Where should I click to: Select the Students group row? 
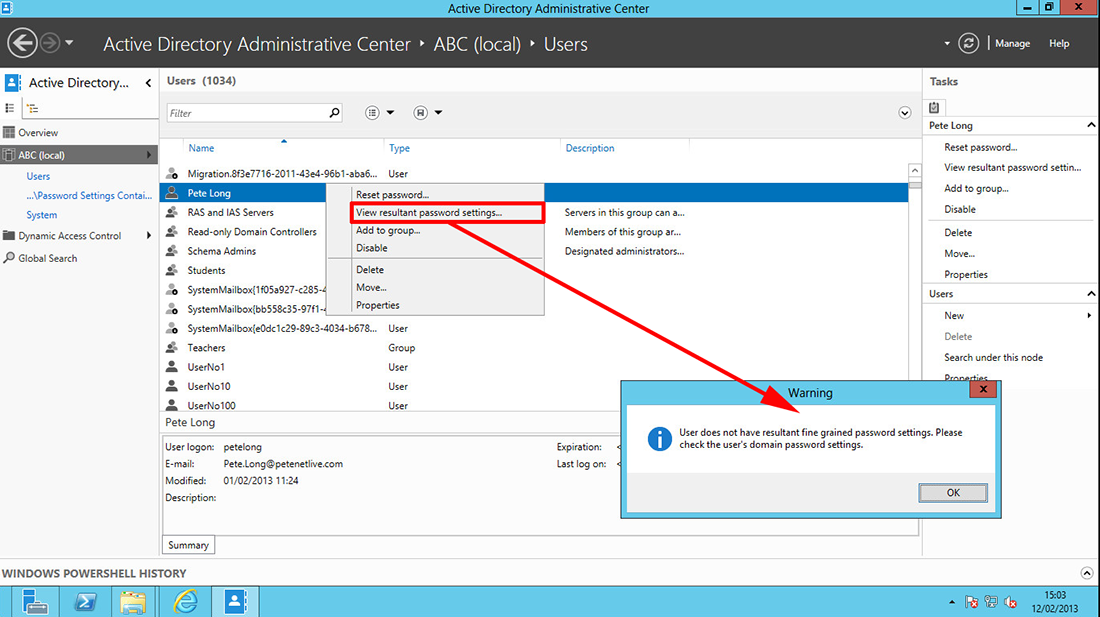click(206, 271)
